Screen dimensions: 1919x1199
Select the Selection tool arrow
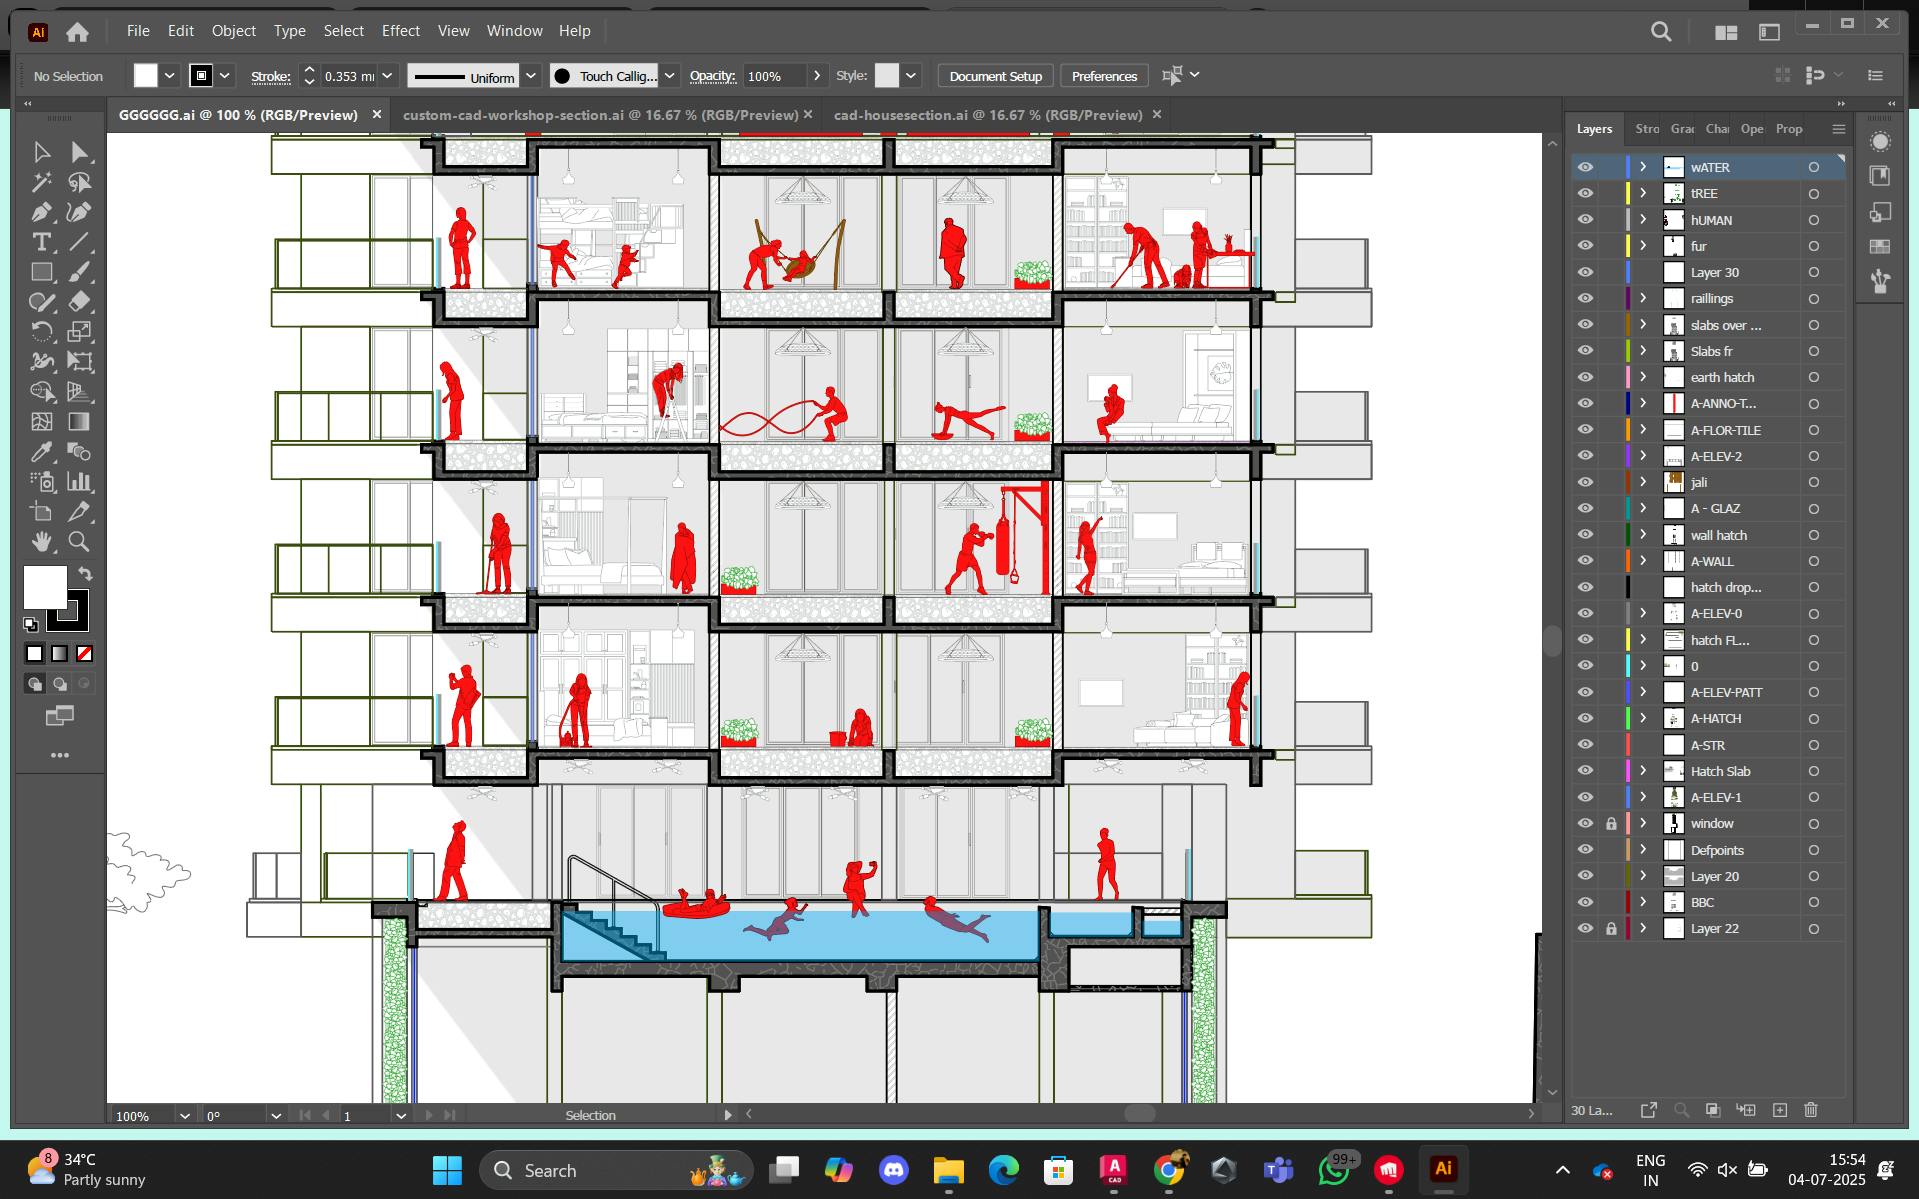click(41, 152)
